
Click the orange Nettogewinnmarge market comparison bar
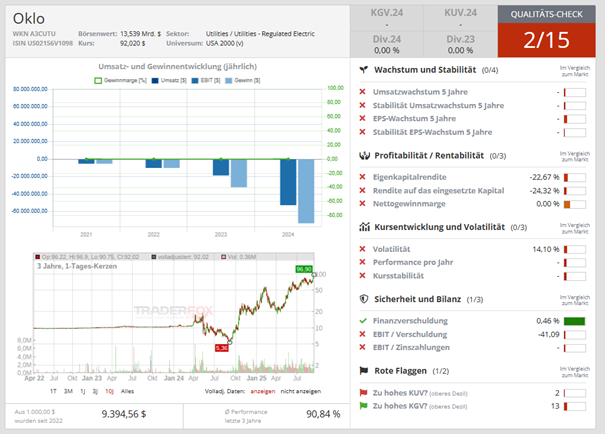(x=575, y=204)
